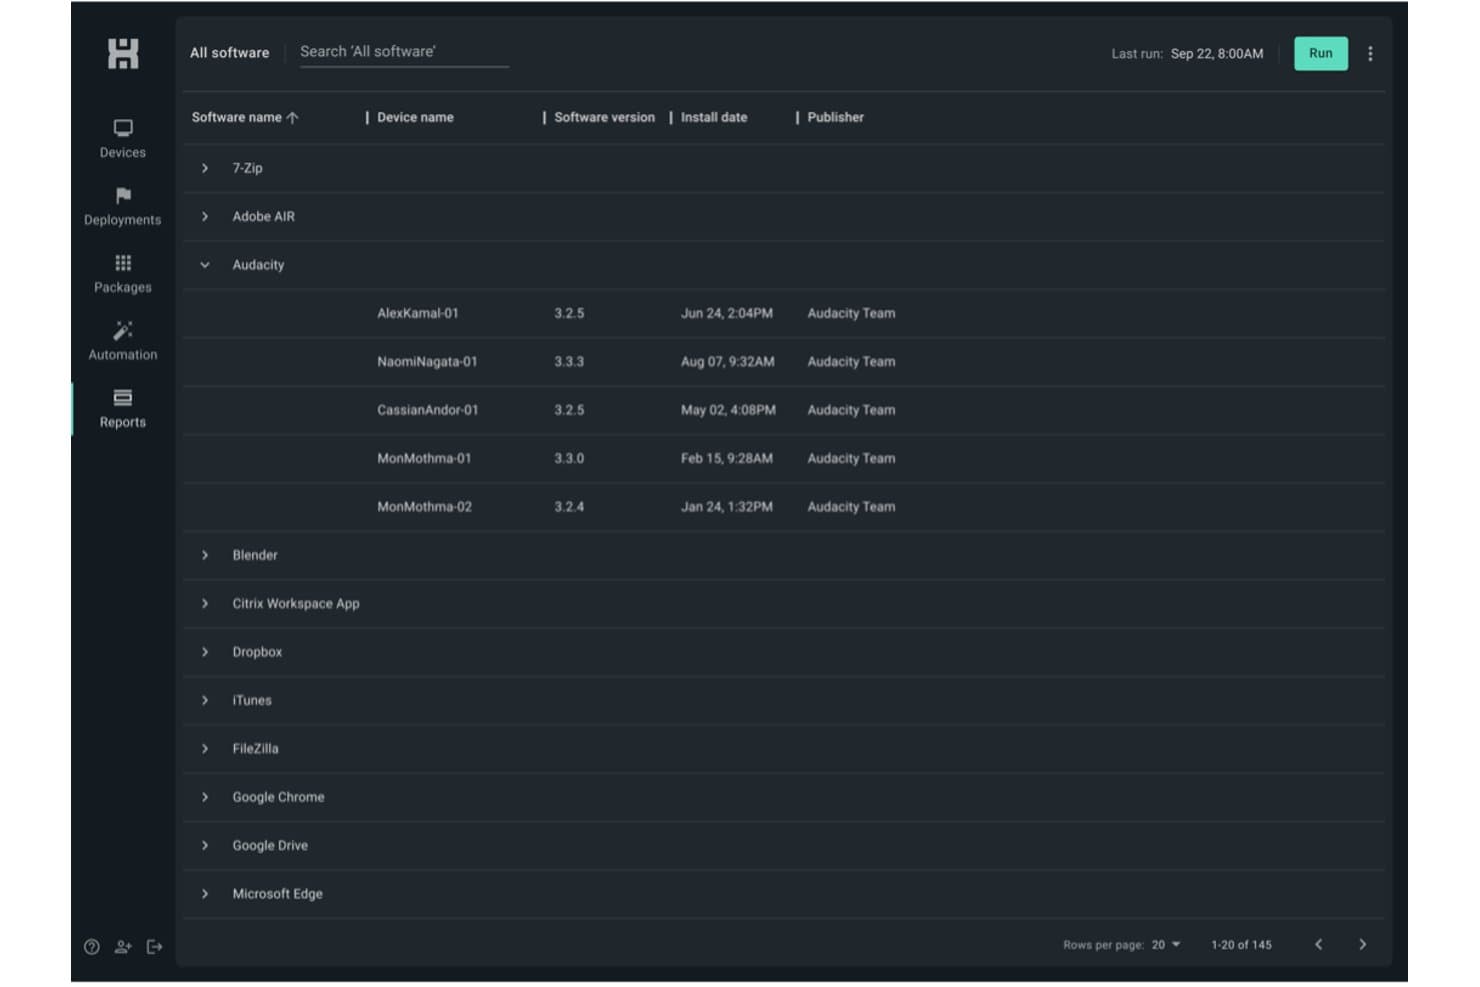
Task: Select device NaomiNagata-01
Action: pyautogui.click(x=427, y=362)
